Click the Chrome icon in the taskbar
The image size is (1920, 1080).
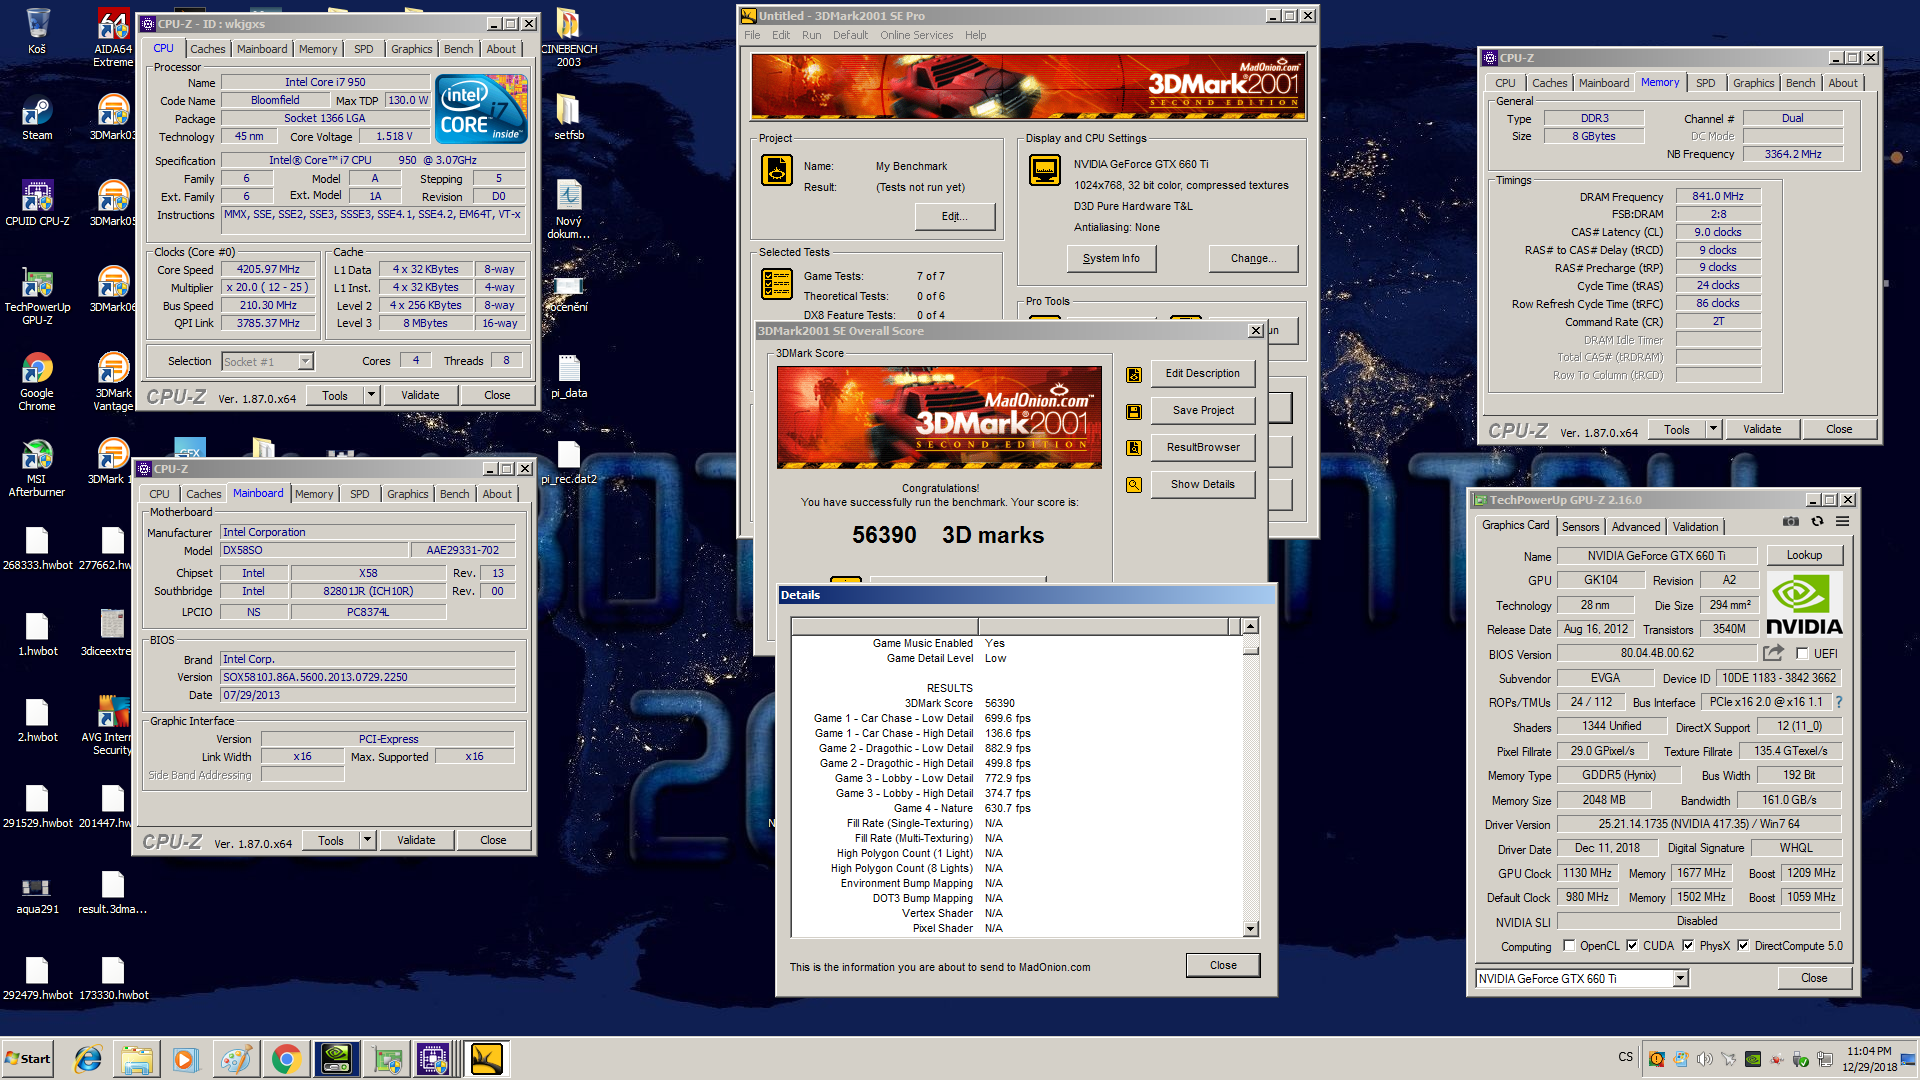pyautogui.click(x=286, y=1059)
